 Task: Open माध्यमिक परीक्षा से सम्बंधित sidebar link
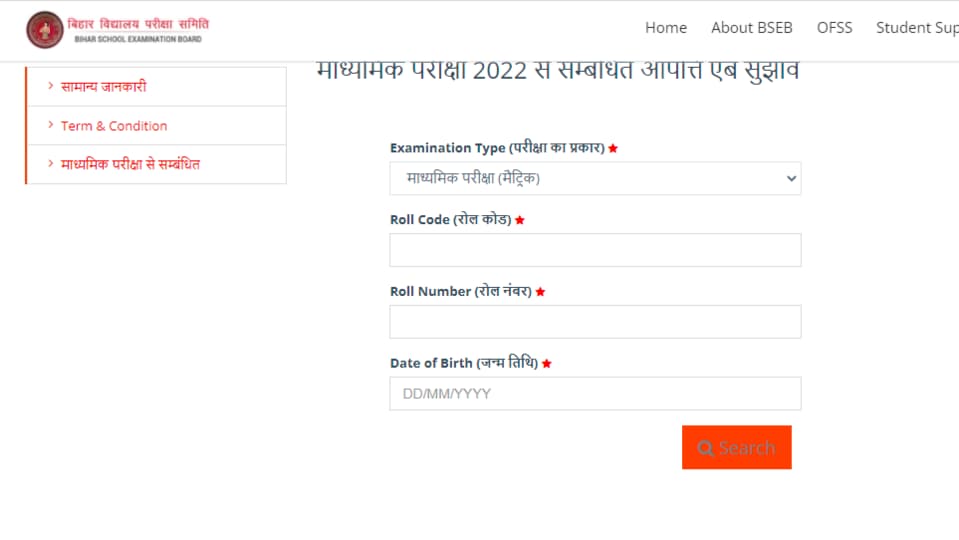coord(130,164)
